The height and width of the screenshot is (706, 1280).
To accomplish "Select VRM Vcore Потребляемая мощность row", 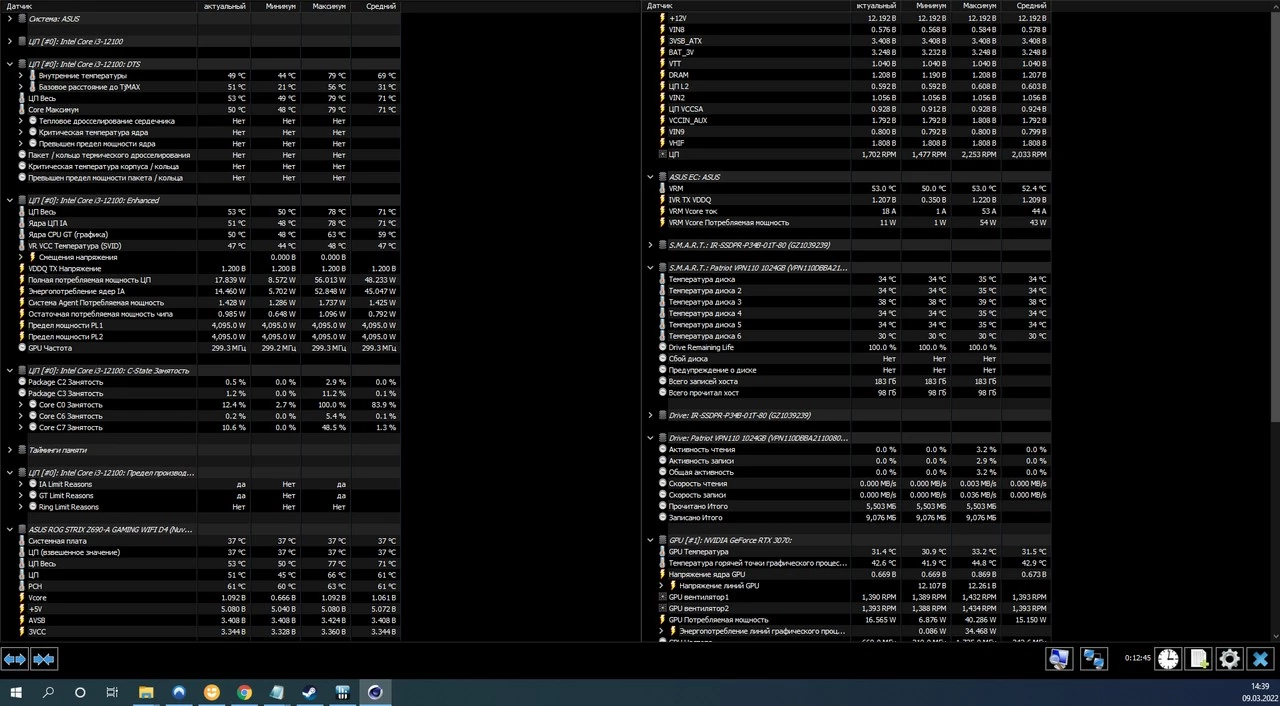I will tap(849, 223).
